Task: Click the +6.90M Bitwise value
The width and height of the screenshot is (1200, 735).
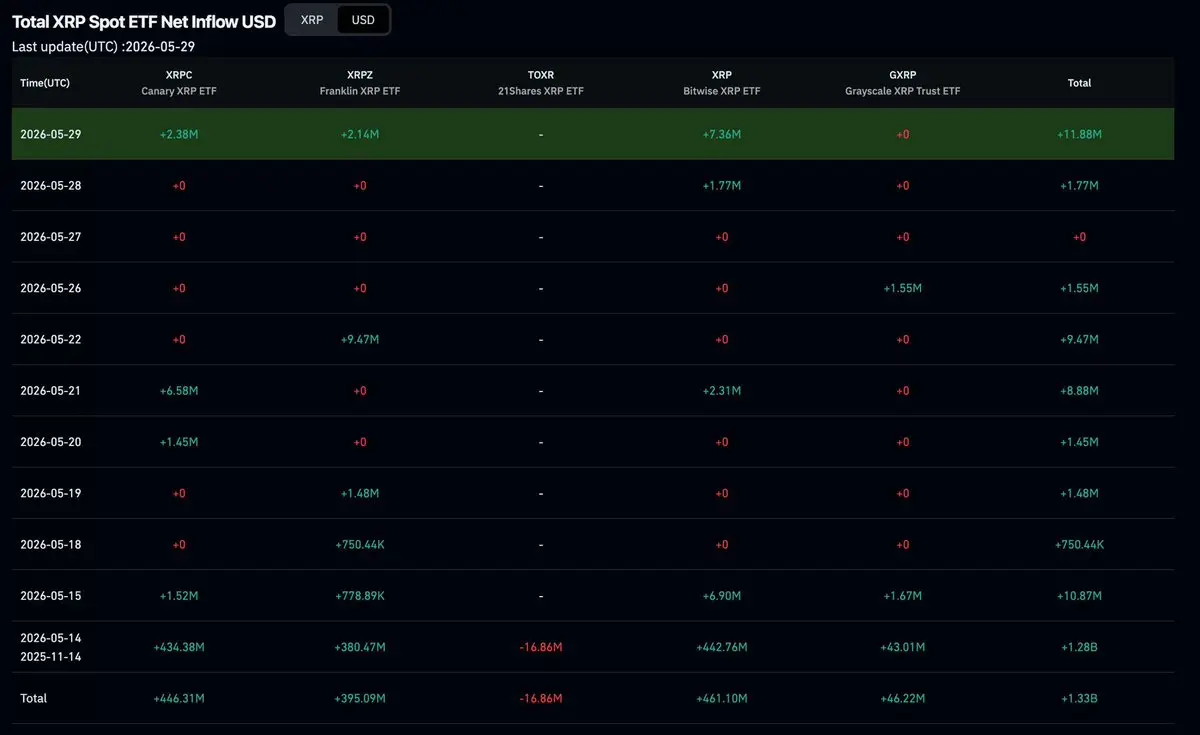Action: [x=722, y=596]
